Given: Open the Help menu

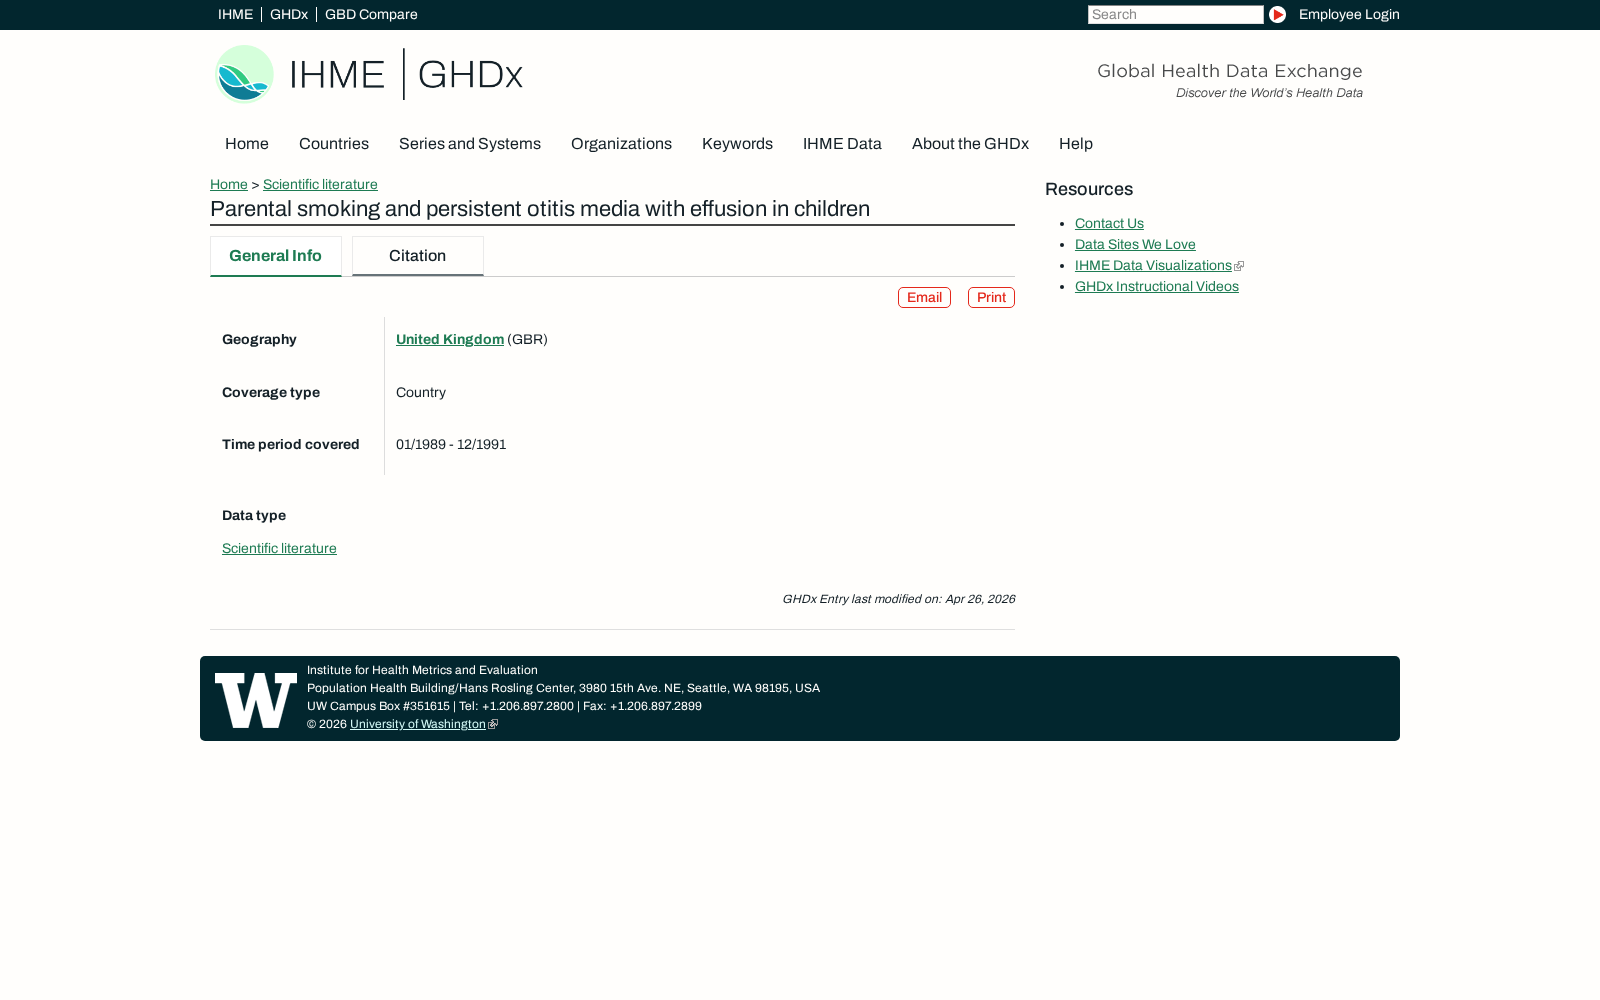Looking at the screenshot, I should [x=1076, y=144].
